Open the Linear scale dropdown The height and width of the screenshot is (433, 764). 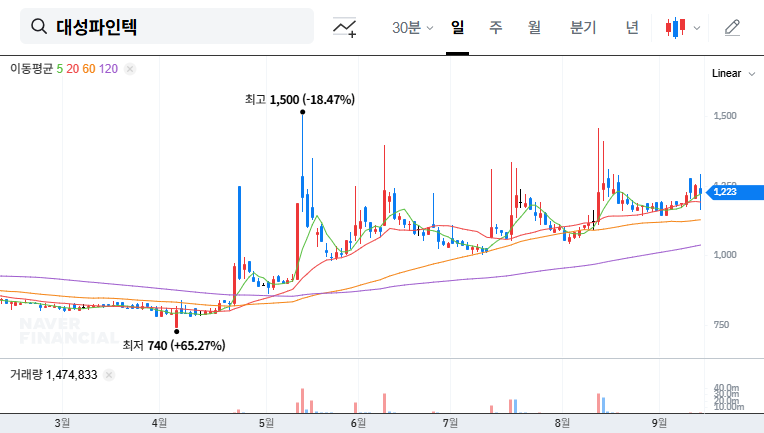tap(726, 74)
